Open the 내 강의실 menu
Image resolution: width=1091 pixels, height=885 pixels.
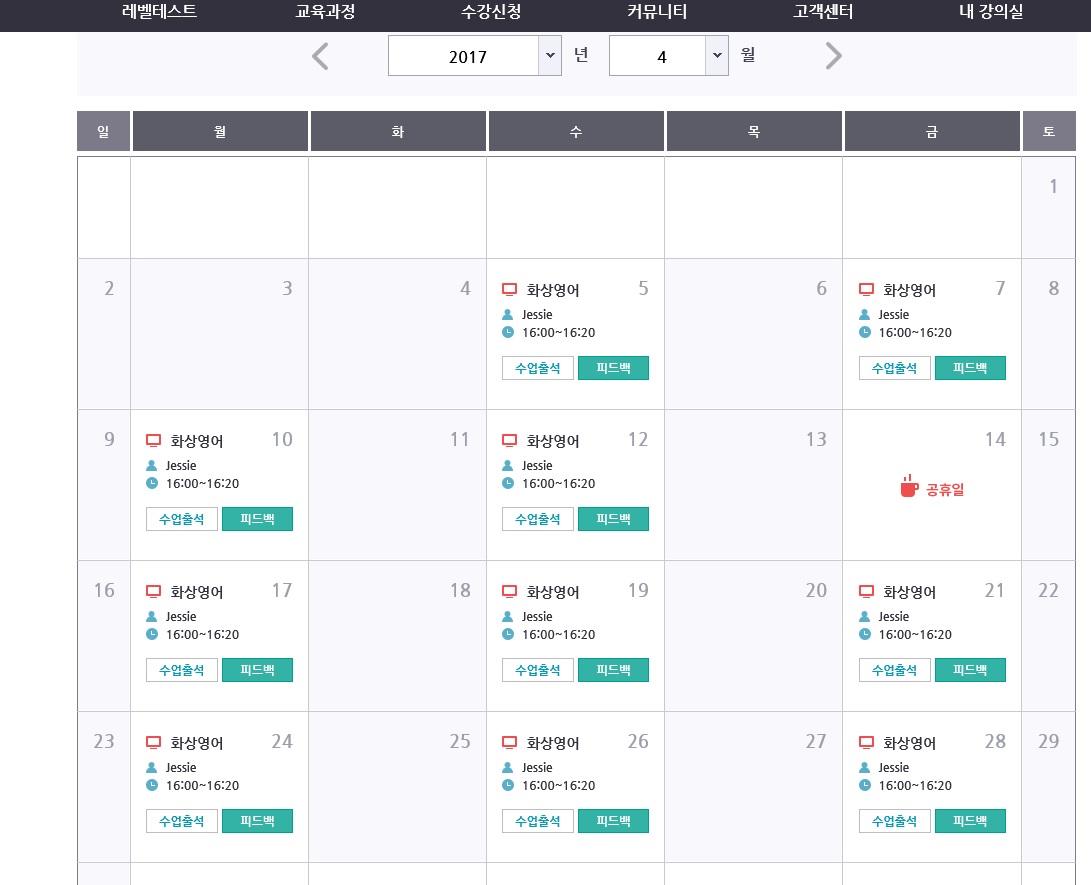click(990, 13)
